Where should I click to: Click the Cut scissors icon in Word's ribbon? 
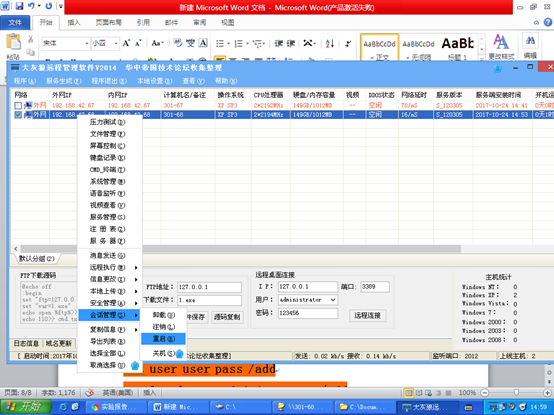pyautogui.click(x=31, y=39)
